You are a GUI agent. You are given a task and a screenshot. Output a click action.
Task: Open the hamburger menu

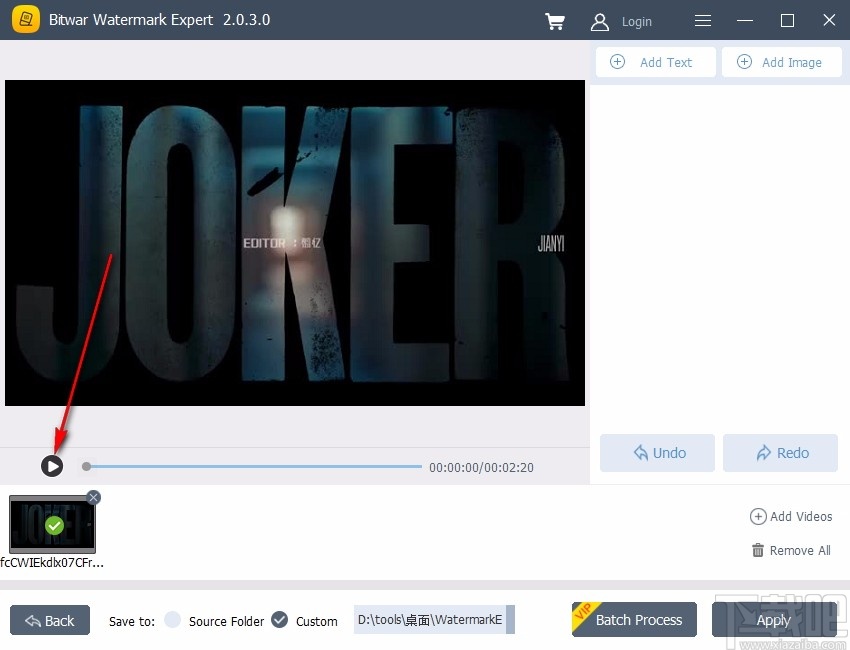702,21
